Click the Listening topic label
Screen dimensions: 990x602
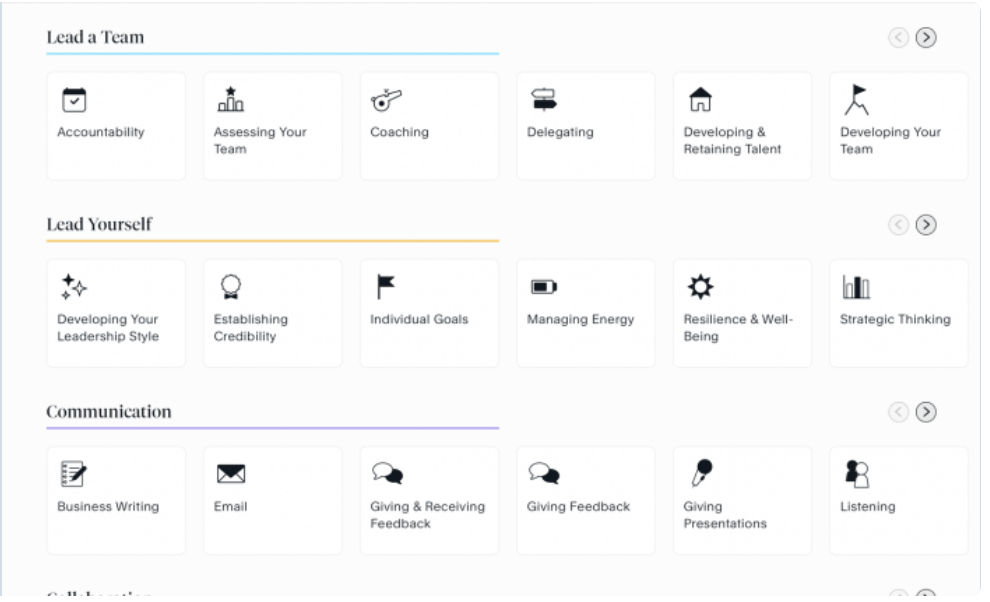(867, 507)
